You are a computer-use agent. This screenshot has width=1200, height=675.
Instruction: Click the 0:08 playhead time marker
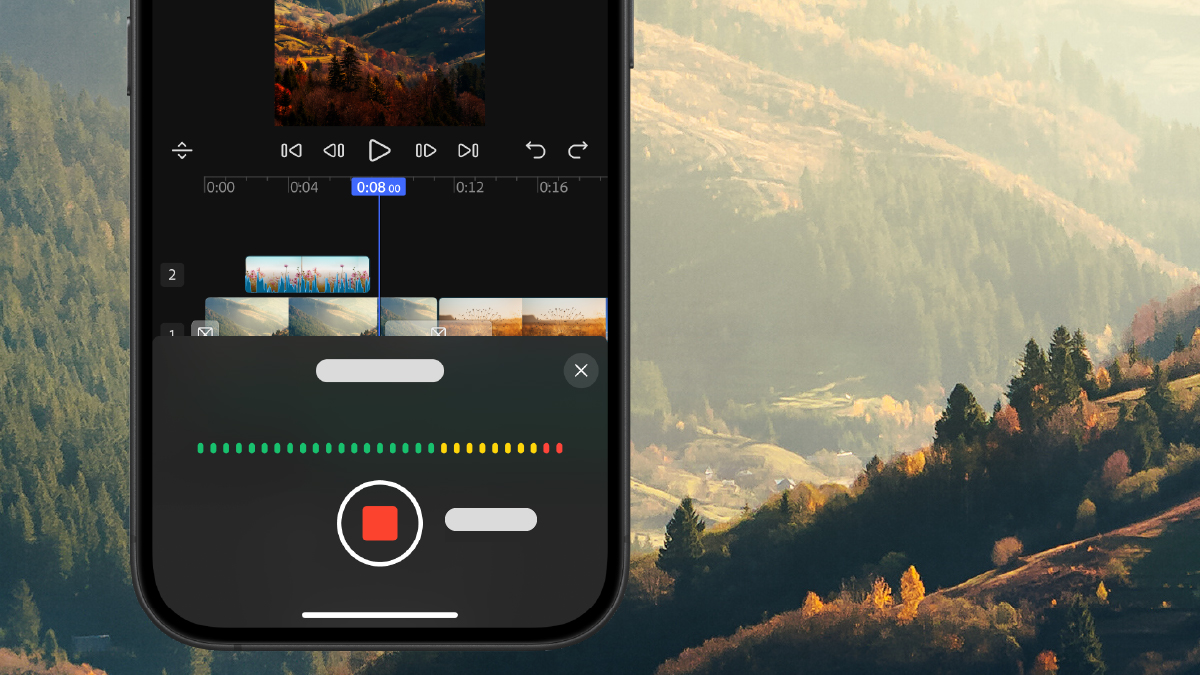(x=378, y=187)
